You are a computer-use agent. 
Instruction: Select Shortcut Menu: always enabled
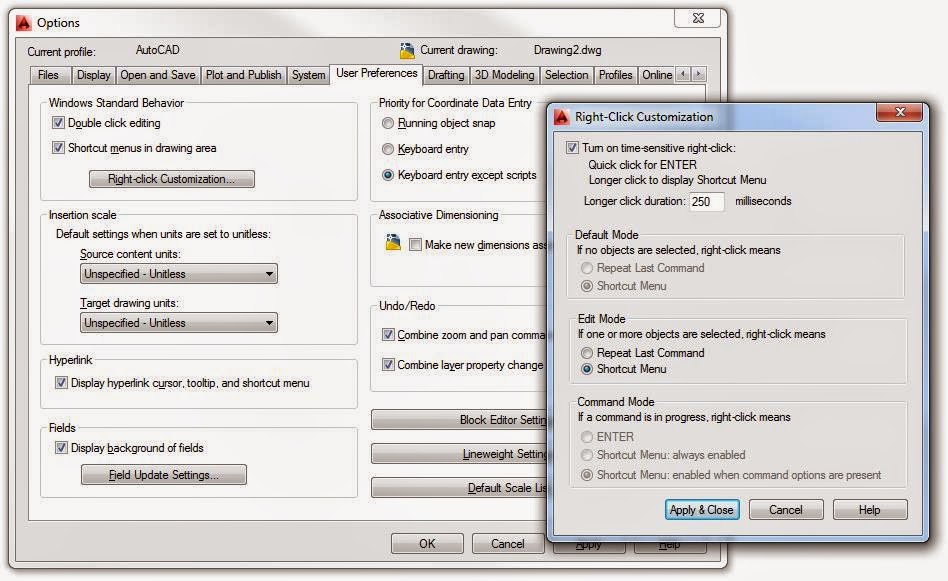[586, 455]
